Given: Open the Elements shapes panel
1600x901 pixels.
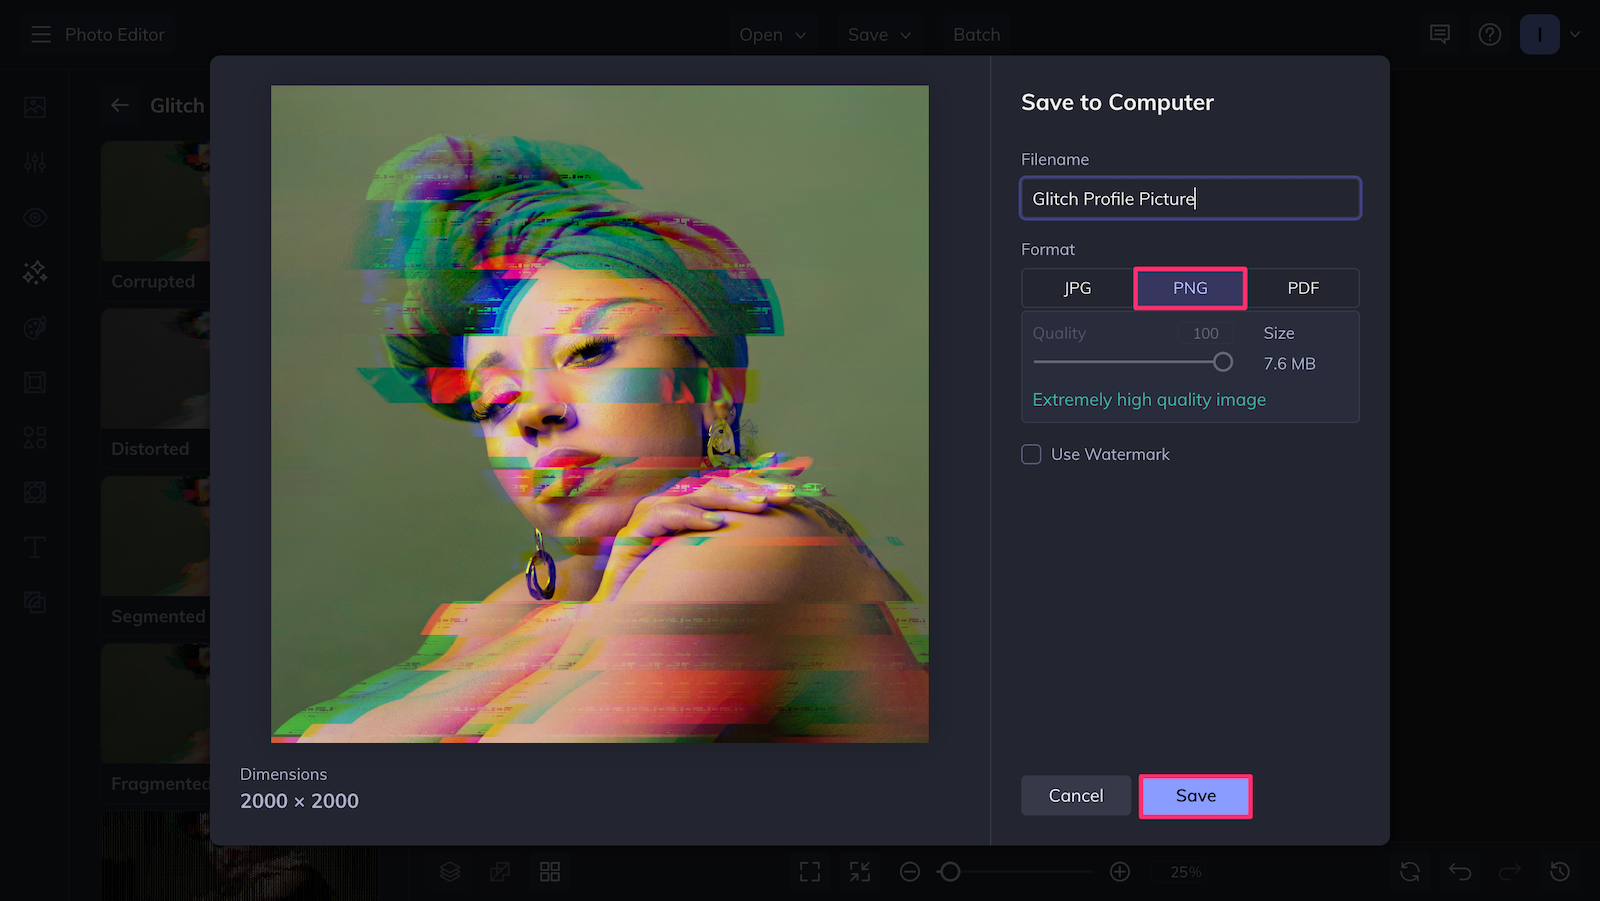Looking at the screenshot, I should click(x=35, y=437).
